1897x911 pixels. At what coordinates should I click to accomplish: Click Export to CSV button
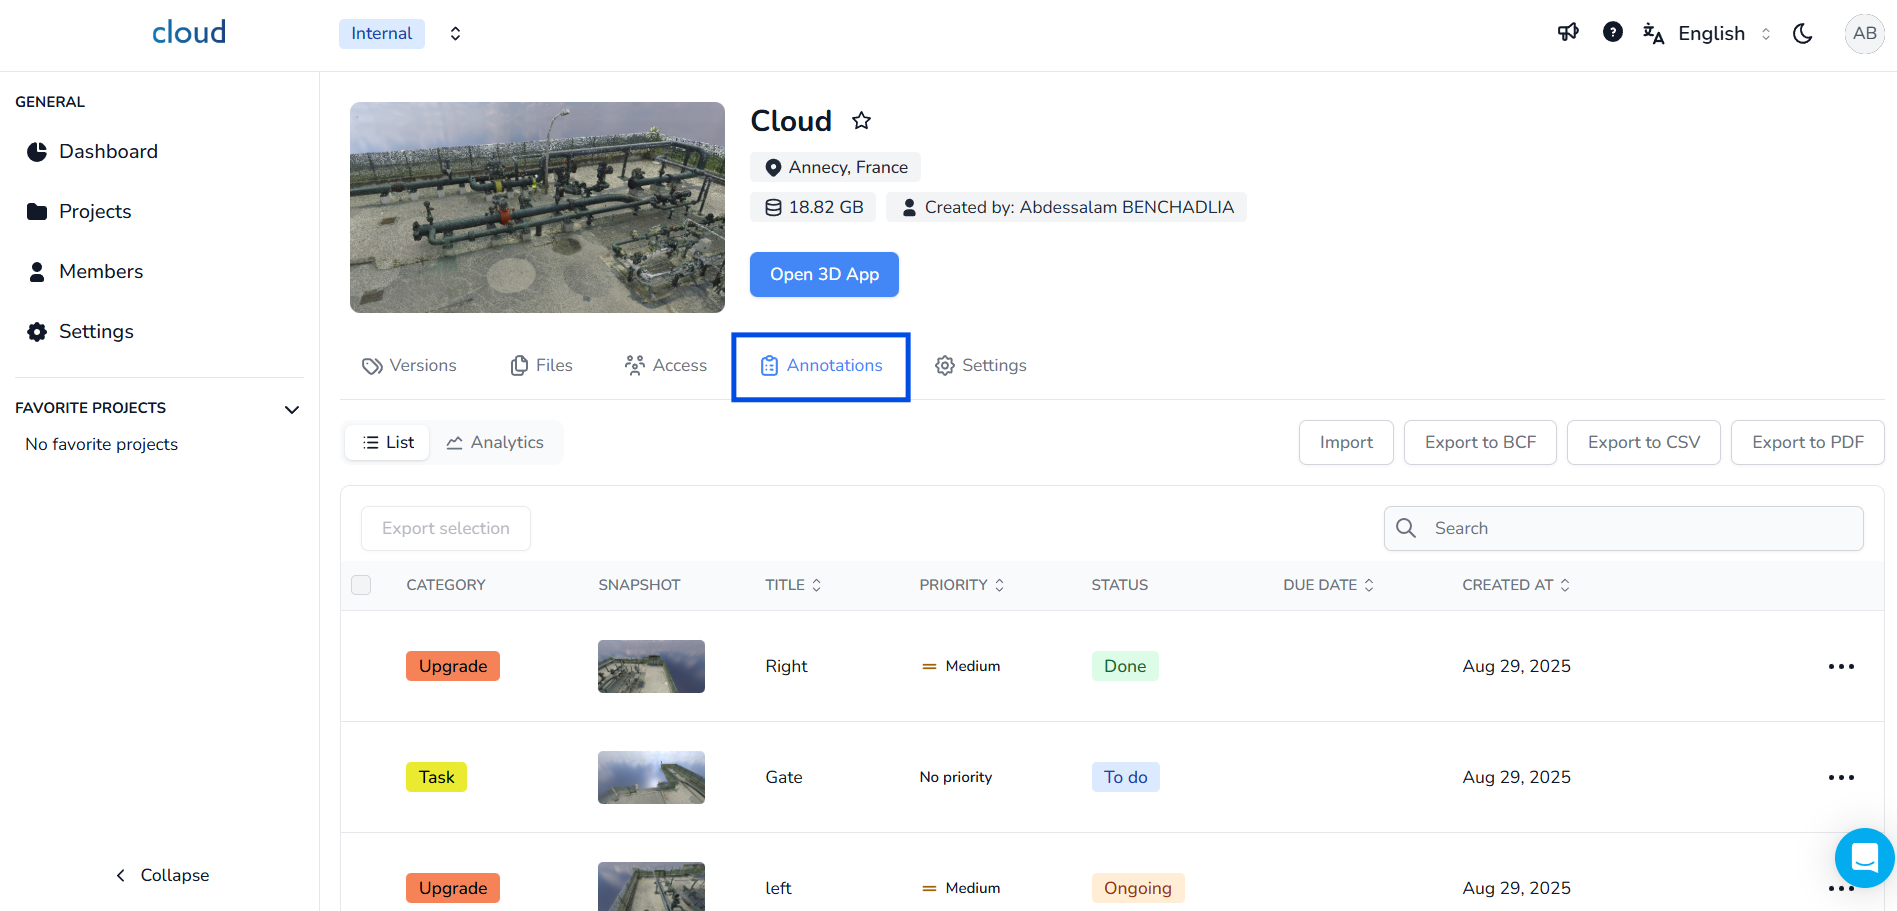[x=1643, y=443]
